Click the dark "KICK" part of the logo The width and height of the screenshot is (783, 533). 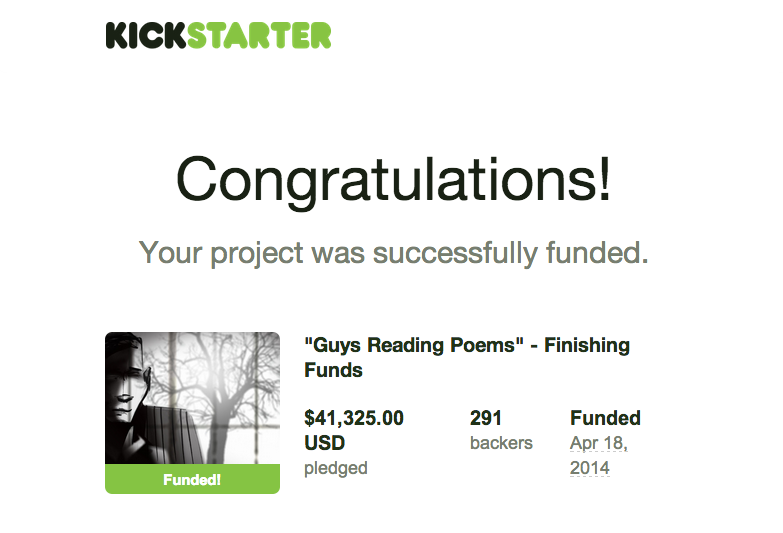coord(145,35)
